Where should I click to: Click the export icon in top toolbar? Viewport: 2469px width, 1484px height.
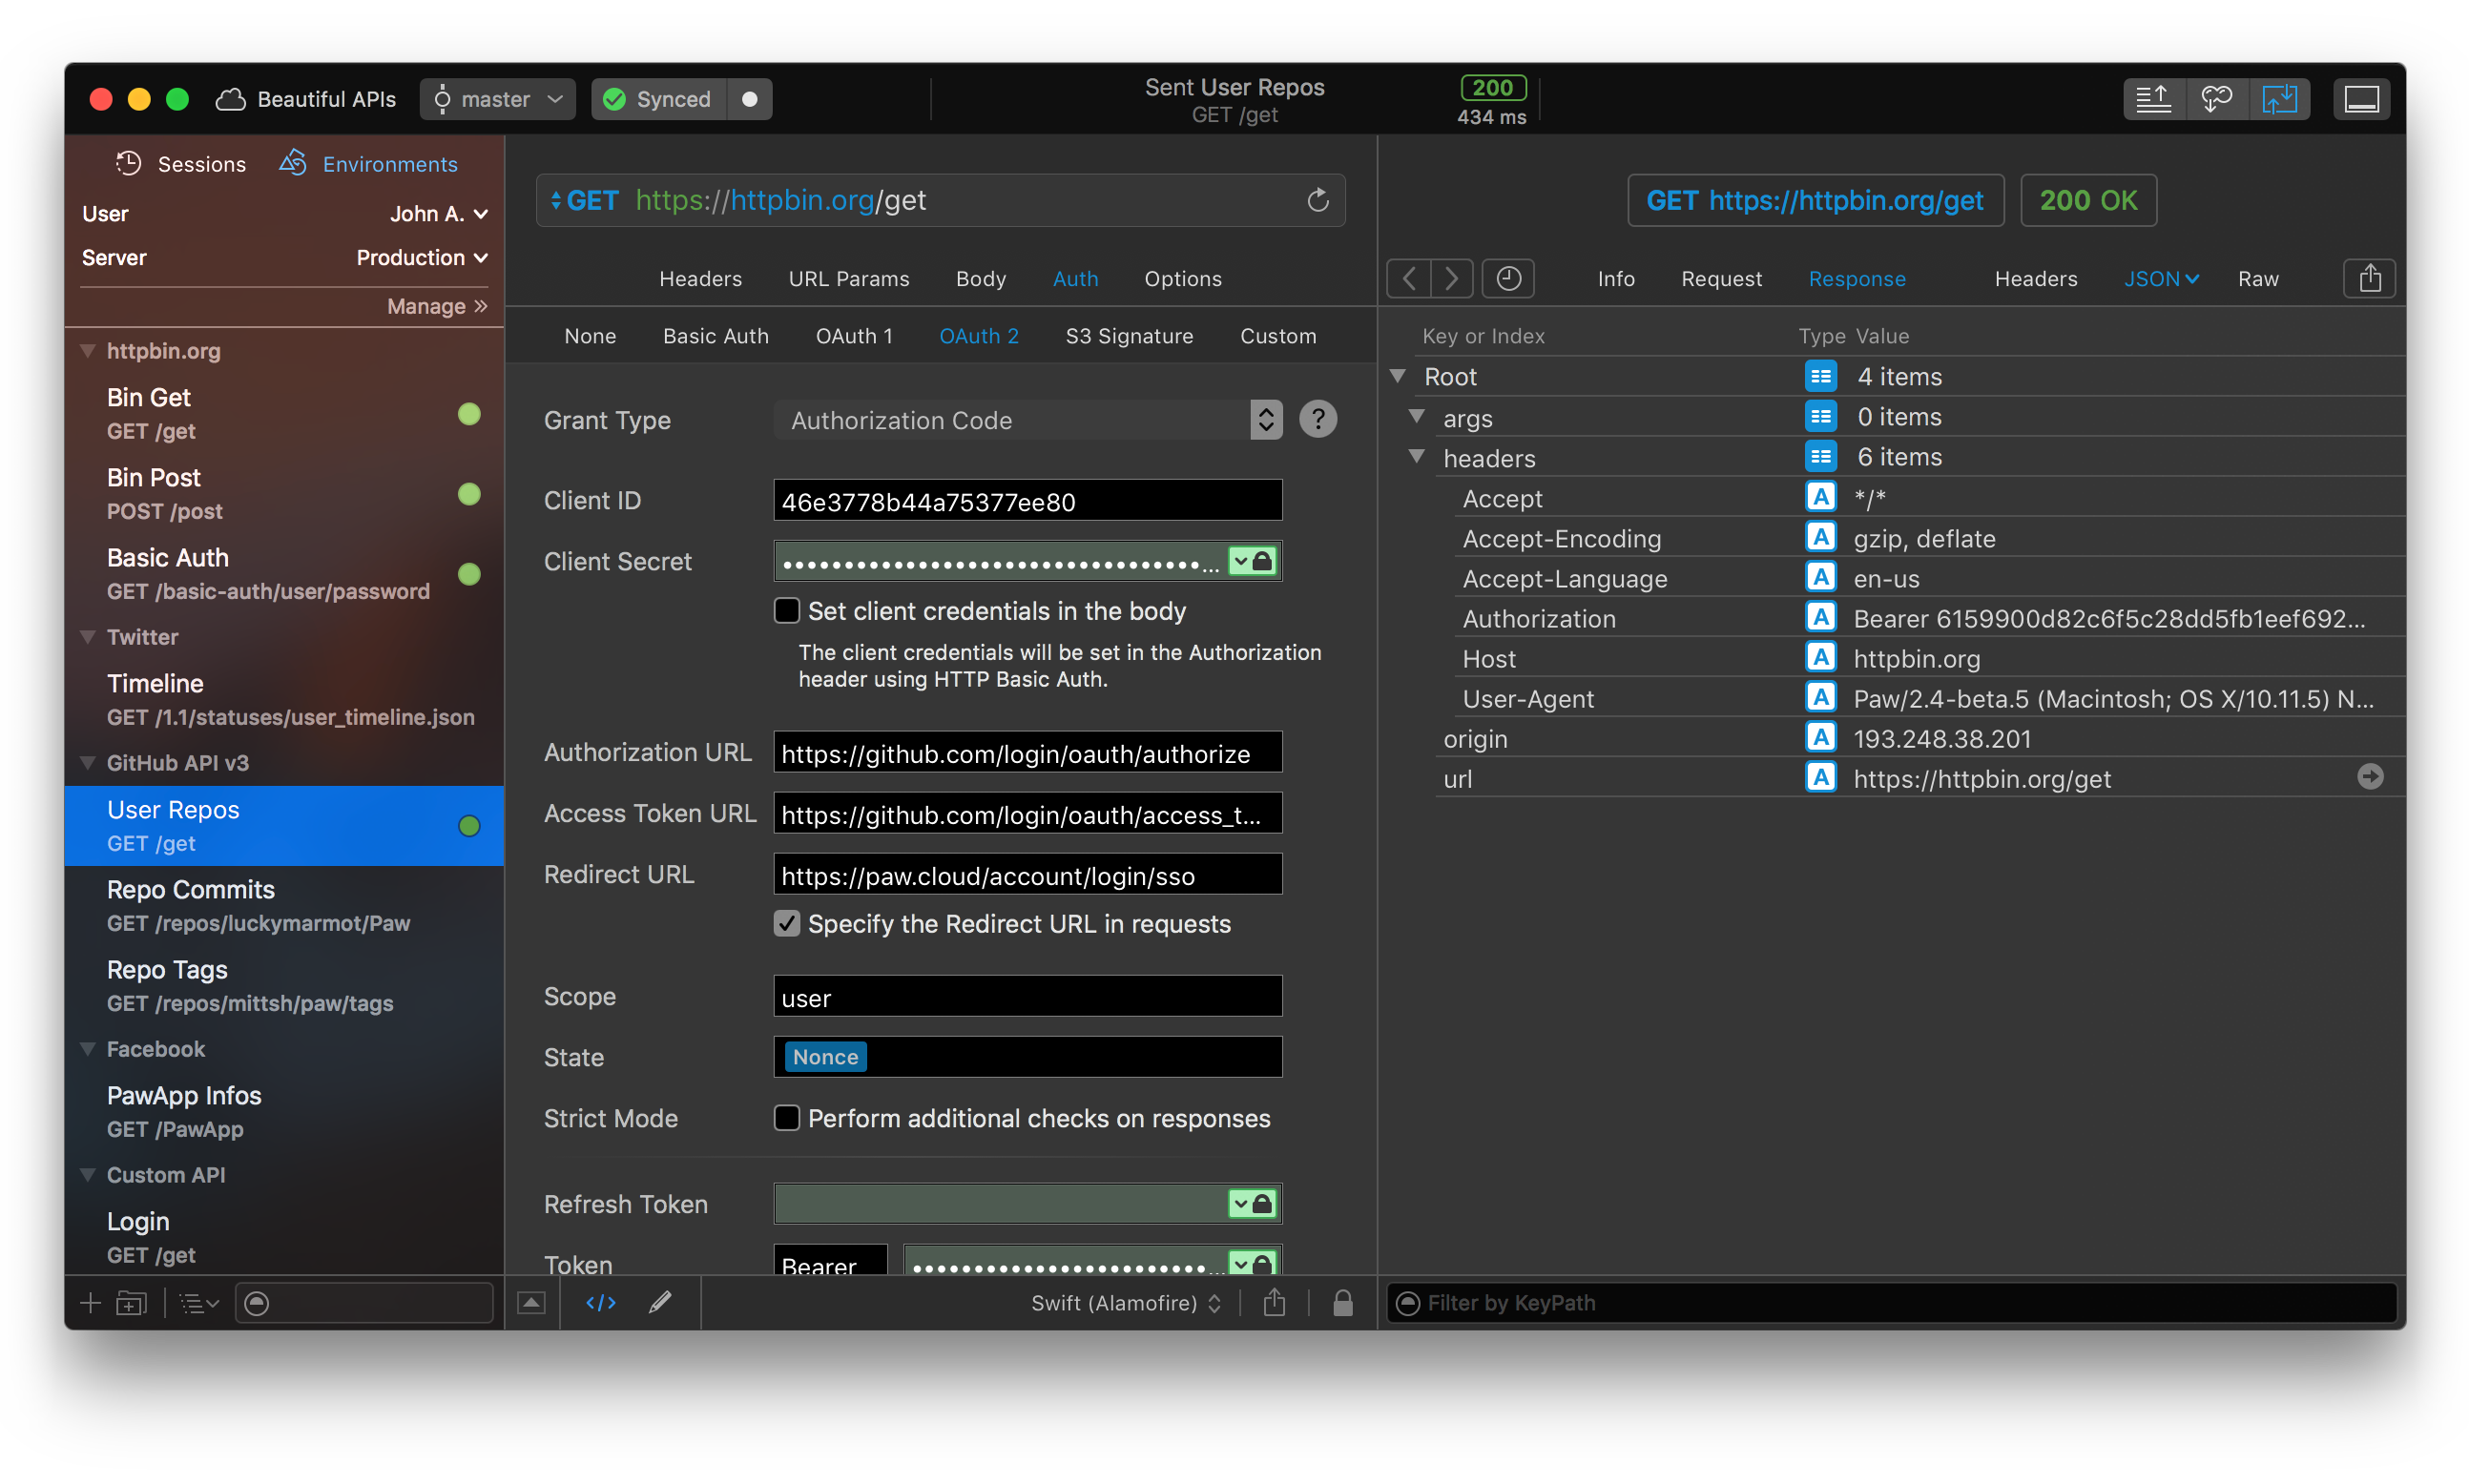pyautogui.click(x=2153, y=99)
